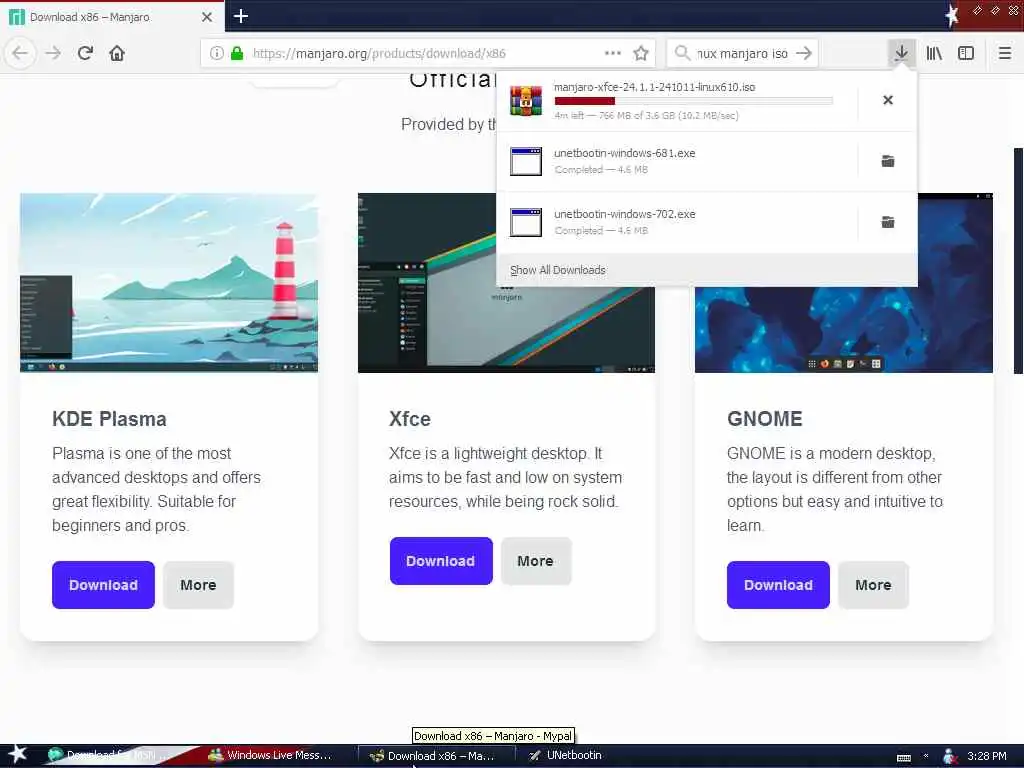This screenshot has width=1024, height=768.
Task: Click the system tray keyboard icon
Action: pyautogui.click(x=904, y=757)
